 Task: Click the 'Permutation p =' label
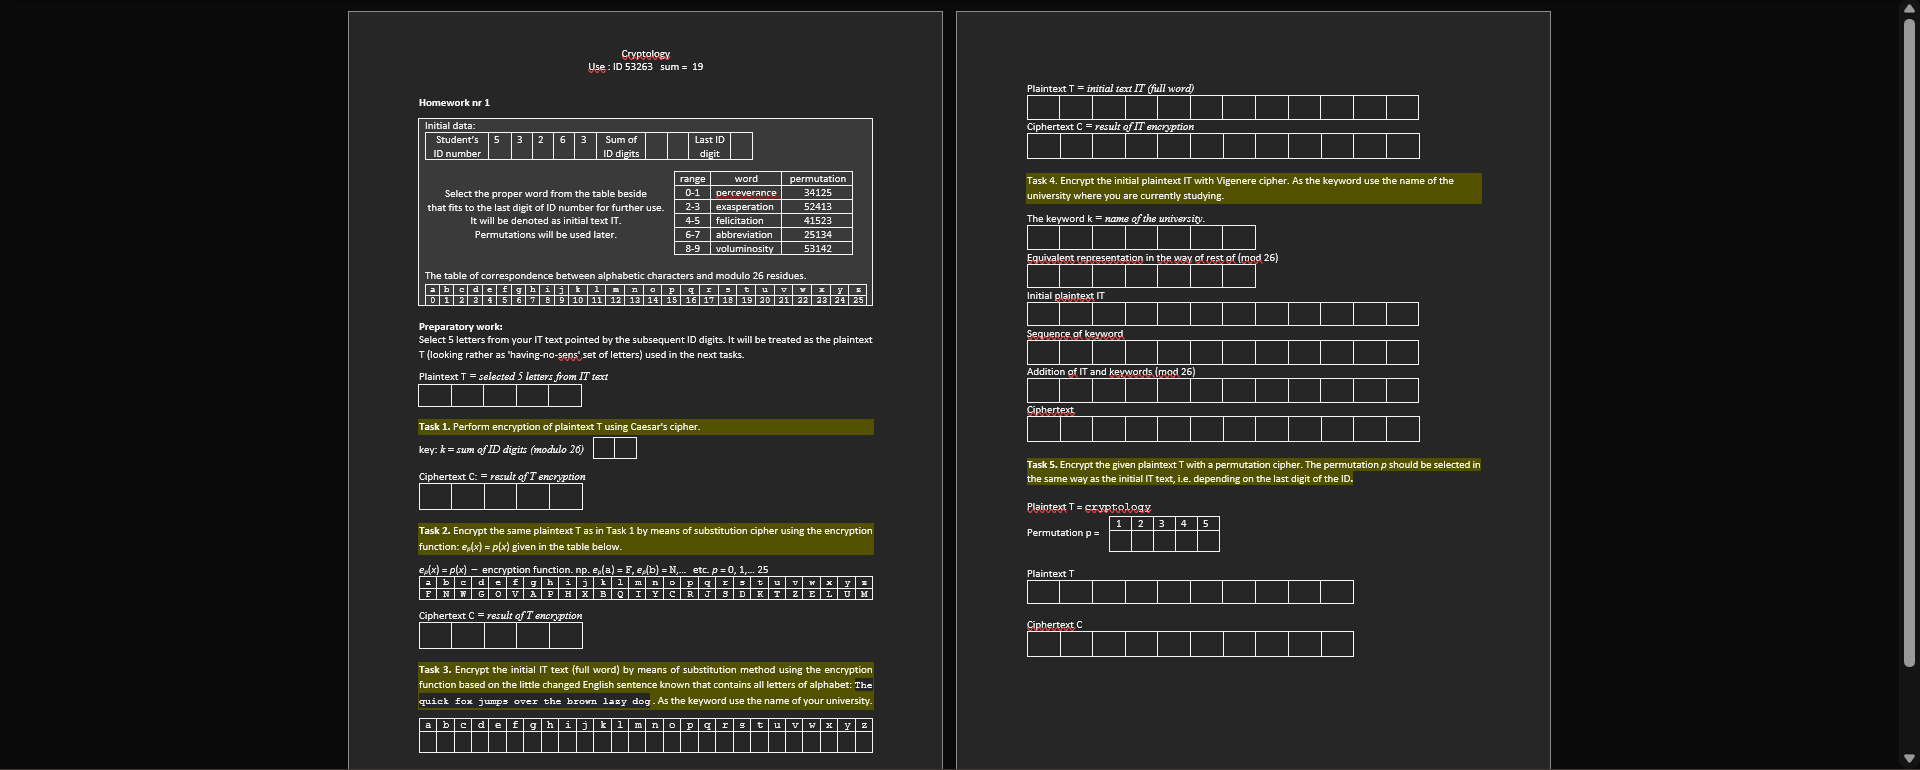point(1063,533)
